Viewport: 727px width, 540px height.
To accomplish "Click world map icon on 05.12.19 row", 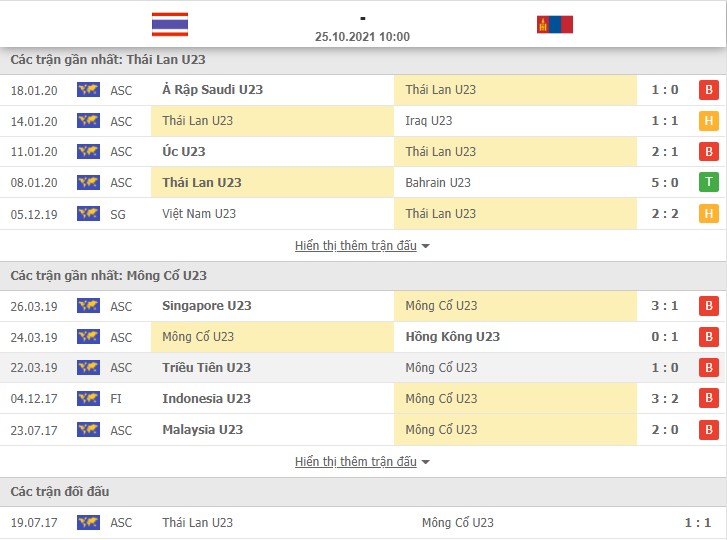I will click(88, 214).
